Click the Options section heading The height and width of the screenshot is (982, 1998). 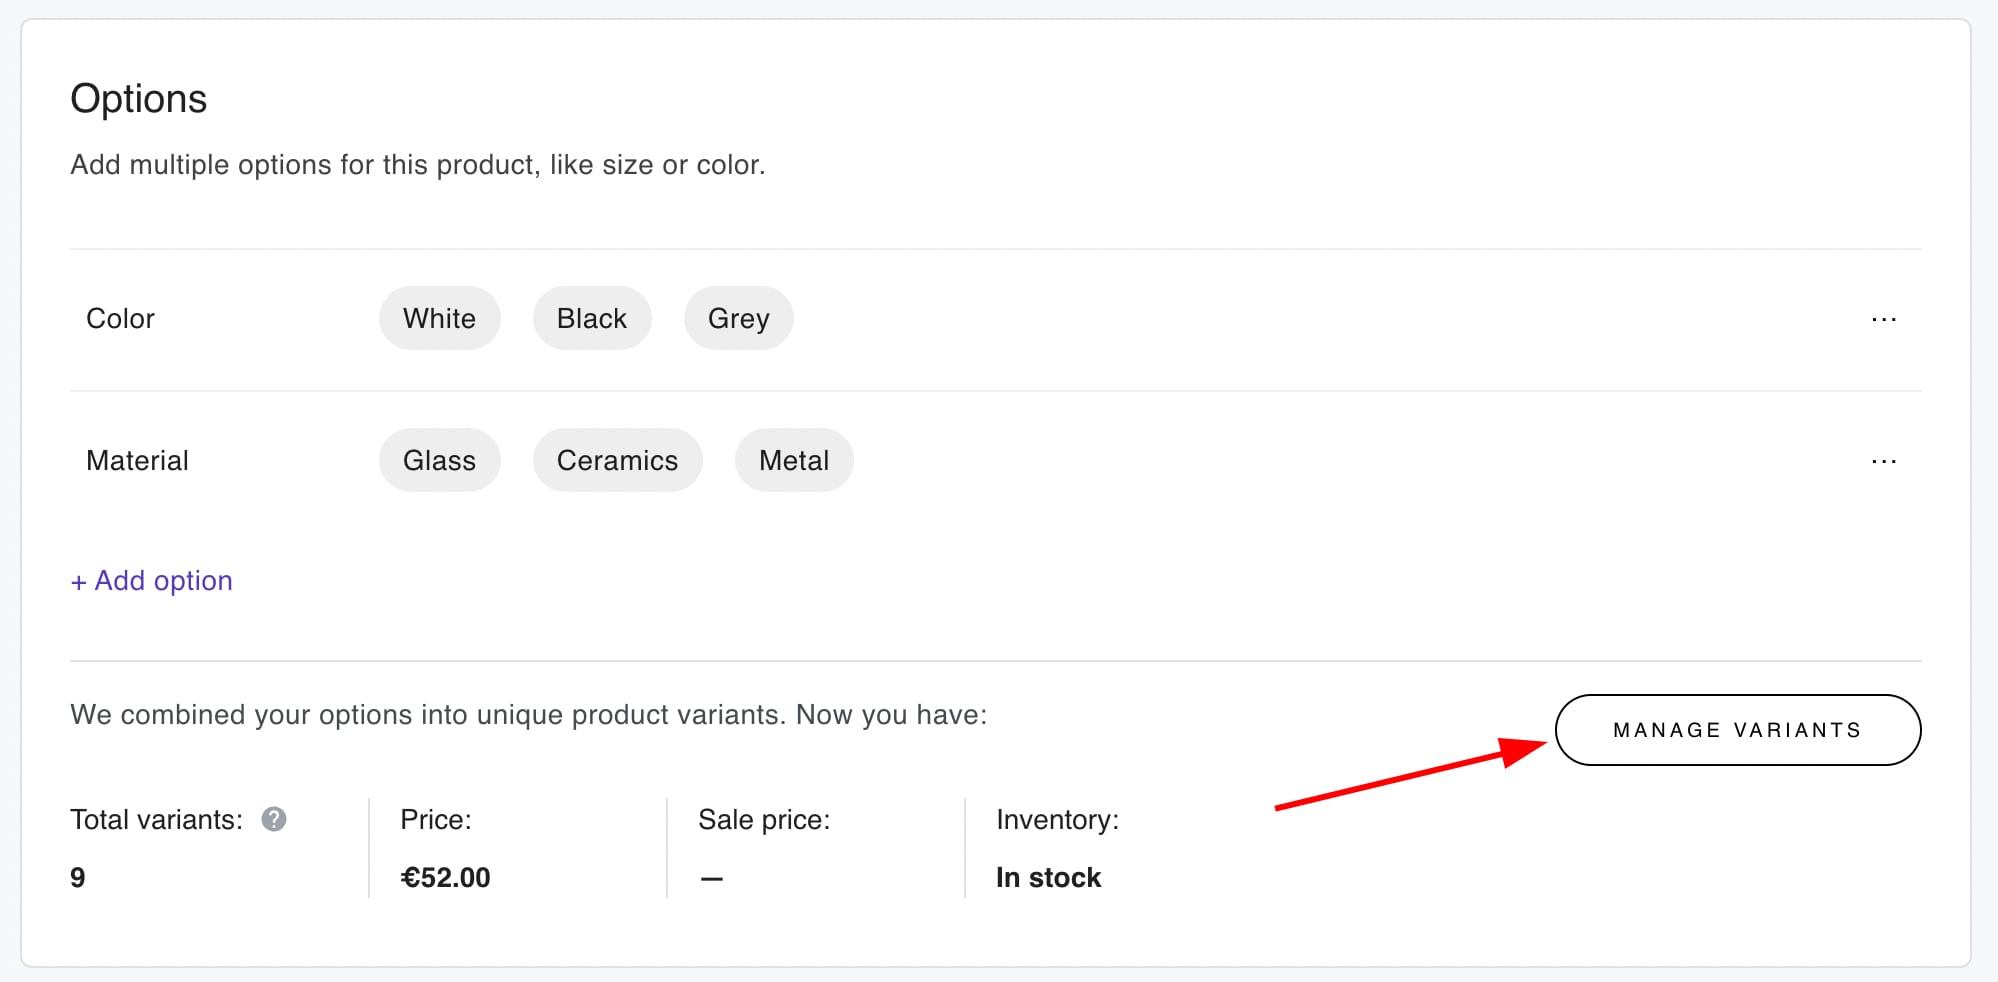click(x=139, y=99)
